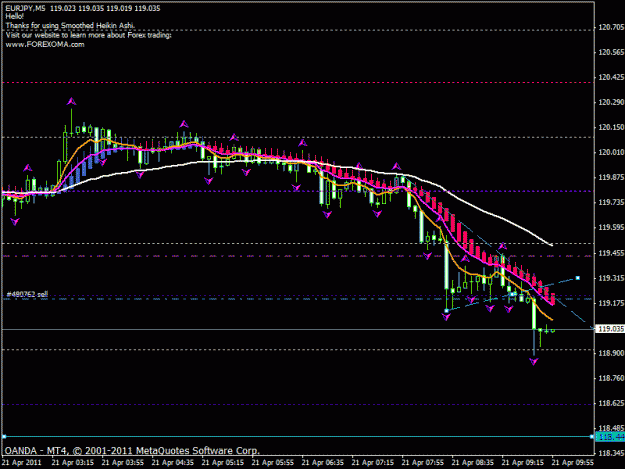625x469 pixels.
Task: Click the 119.455 price scale label
Action: click(611, 253)
